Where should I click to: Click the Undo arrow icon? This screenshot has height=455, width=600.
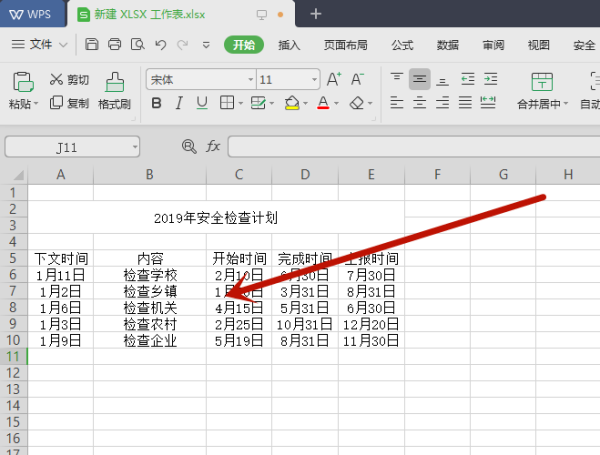click(161, 45)
